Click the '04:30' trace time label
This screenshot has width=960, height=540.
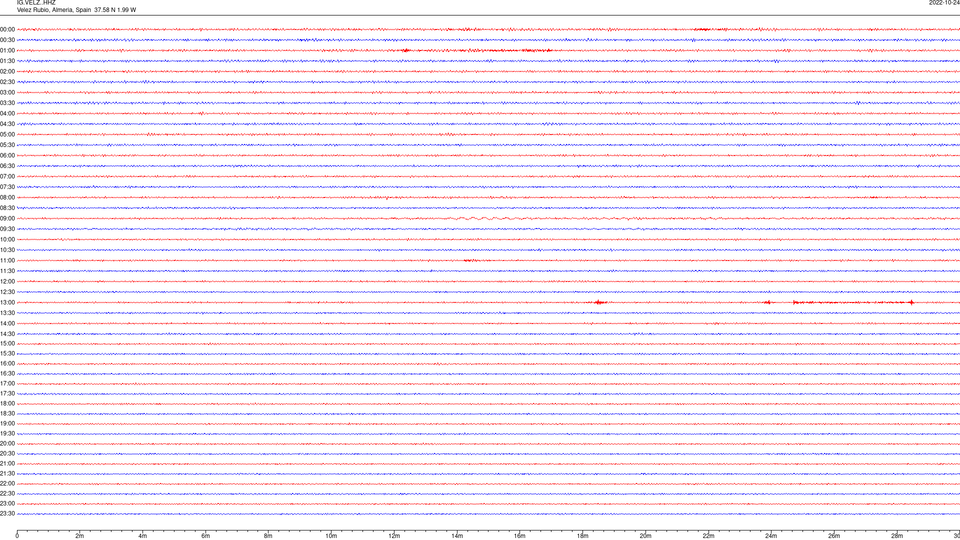[7, 124]
